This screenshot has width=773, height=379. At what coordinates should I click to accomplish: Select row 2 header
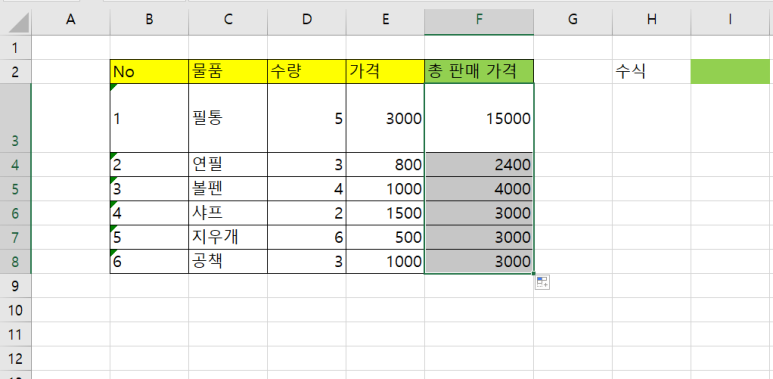[x=15, y=72]
